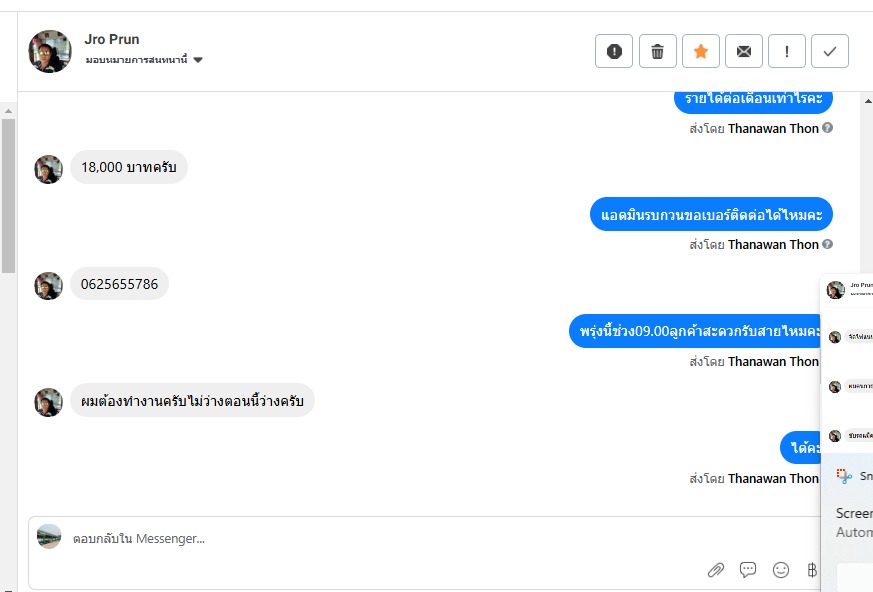The width and height of the screenshot is (873, 592).
Task: Mark conversation unread with envelope icon
Action: coord(744,51)
